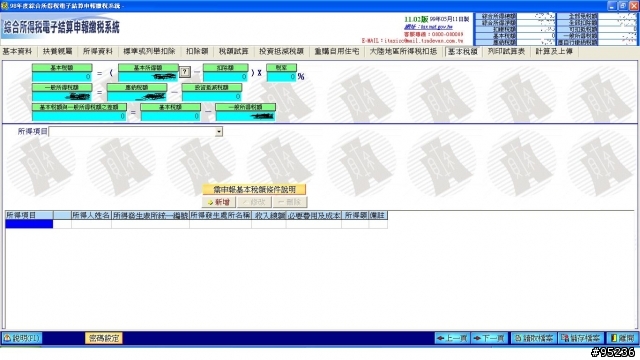This screenshot has height=360, width=640.
Task: Select the 基本稅額 tab
Action: 462,51
